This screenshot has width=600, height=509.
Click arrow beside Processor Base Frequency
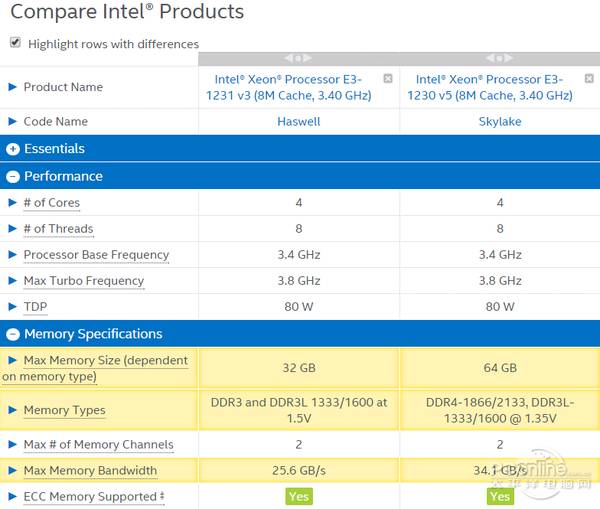click(x=13, y=254)
